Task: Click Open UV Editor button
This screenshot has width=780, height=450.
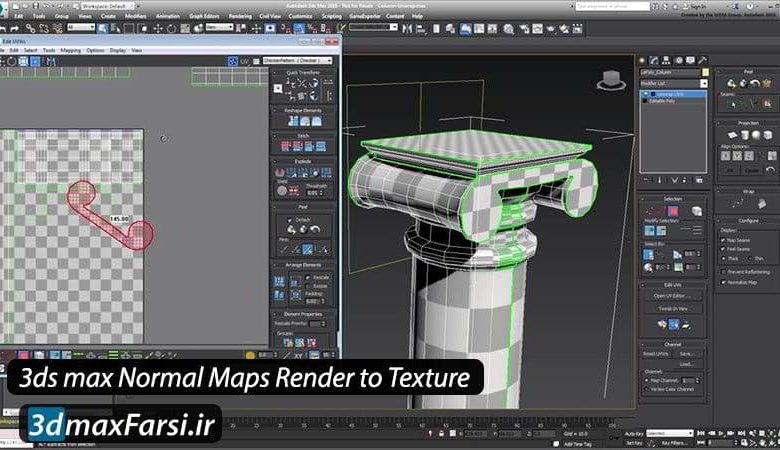Action: (673, 296)
